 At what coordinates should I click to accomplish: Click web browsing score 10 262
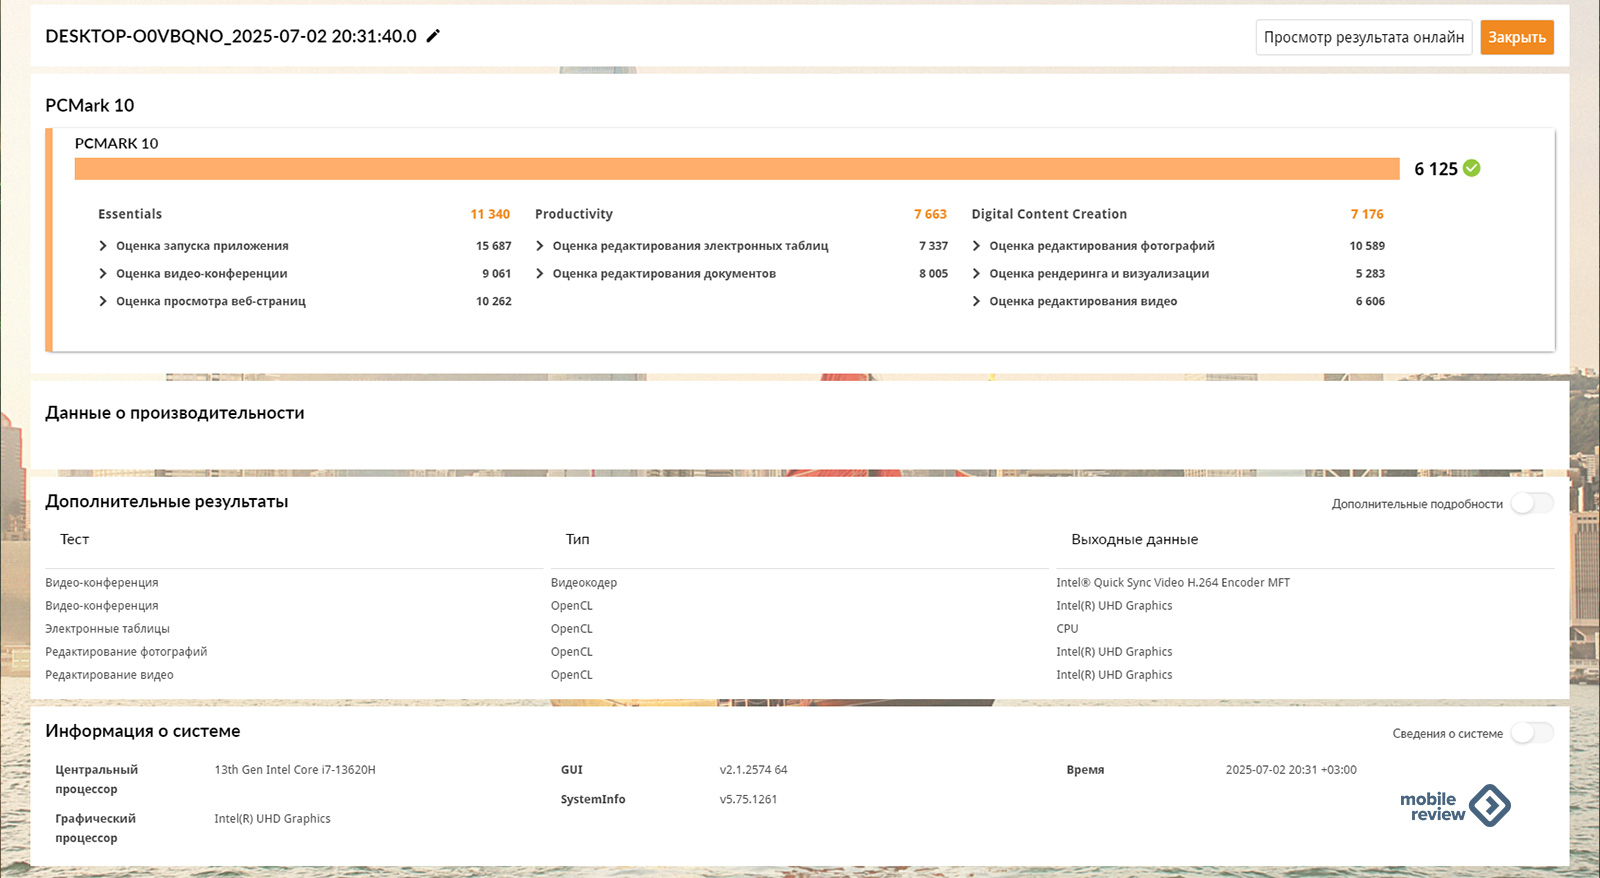493,301
